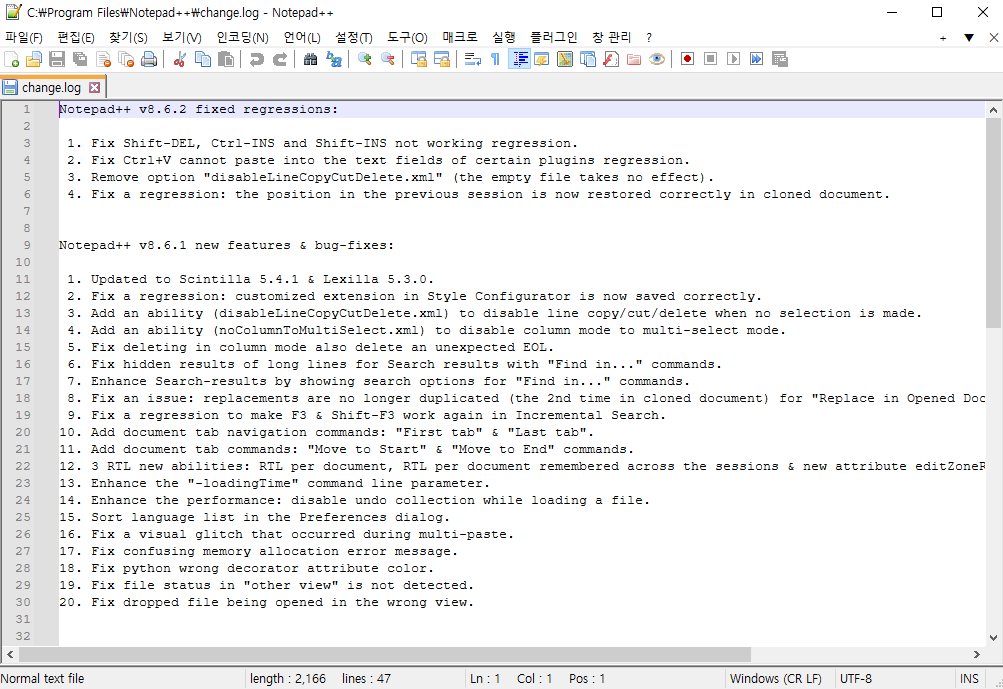Save the file with the floppy disk icon
1003x689 pixels.
tap(57, 59)
